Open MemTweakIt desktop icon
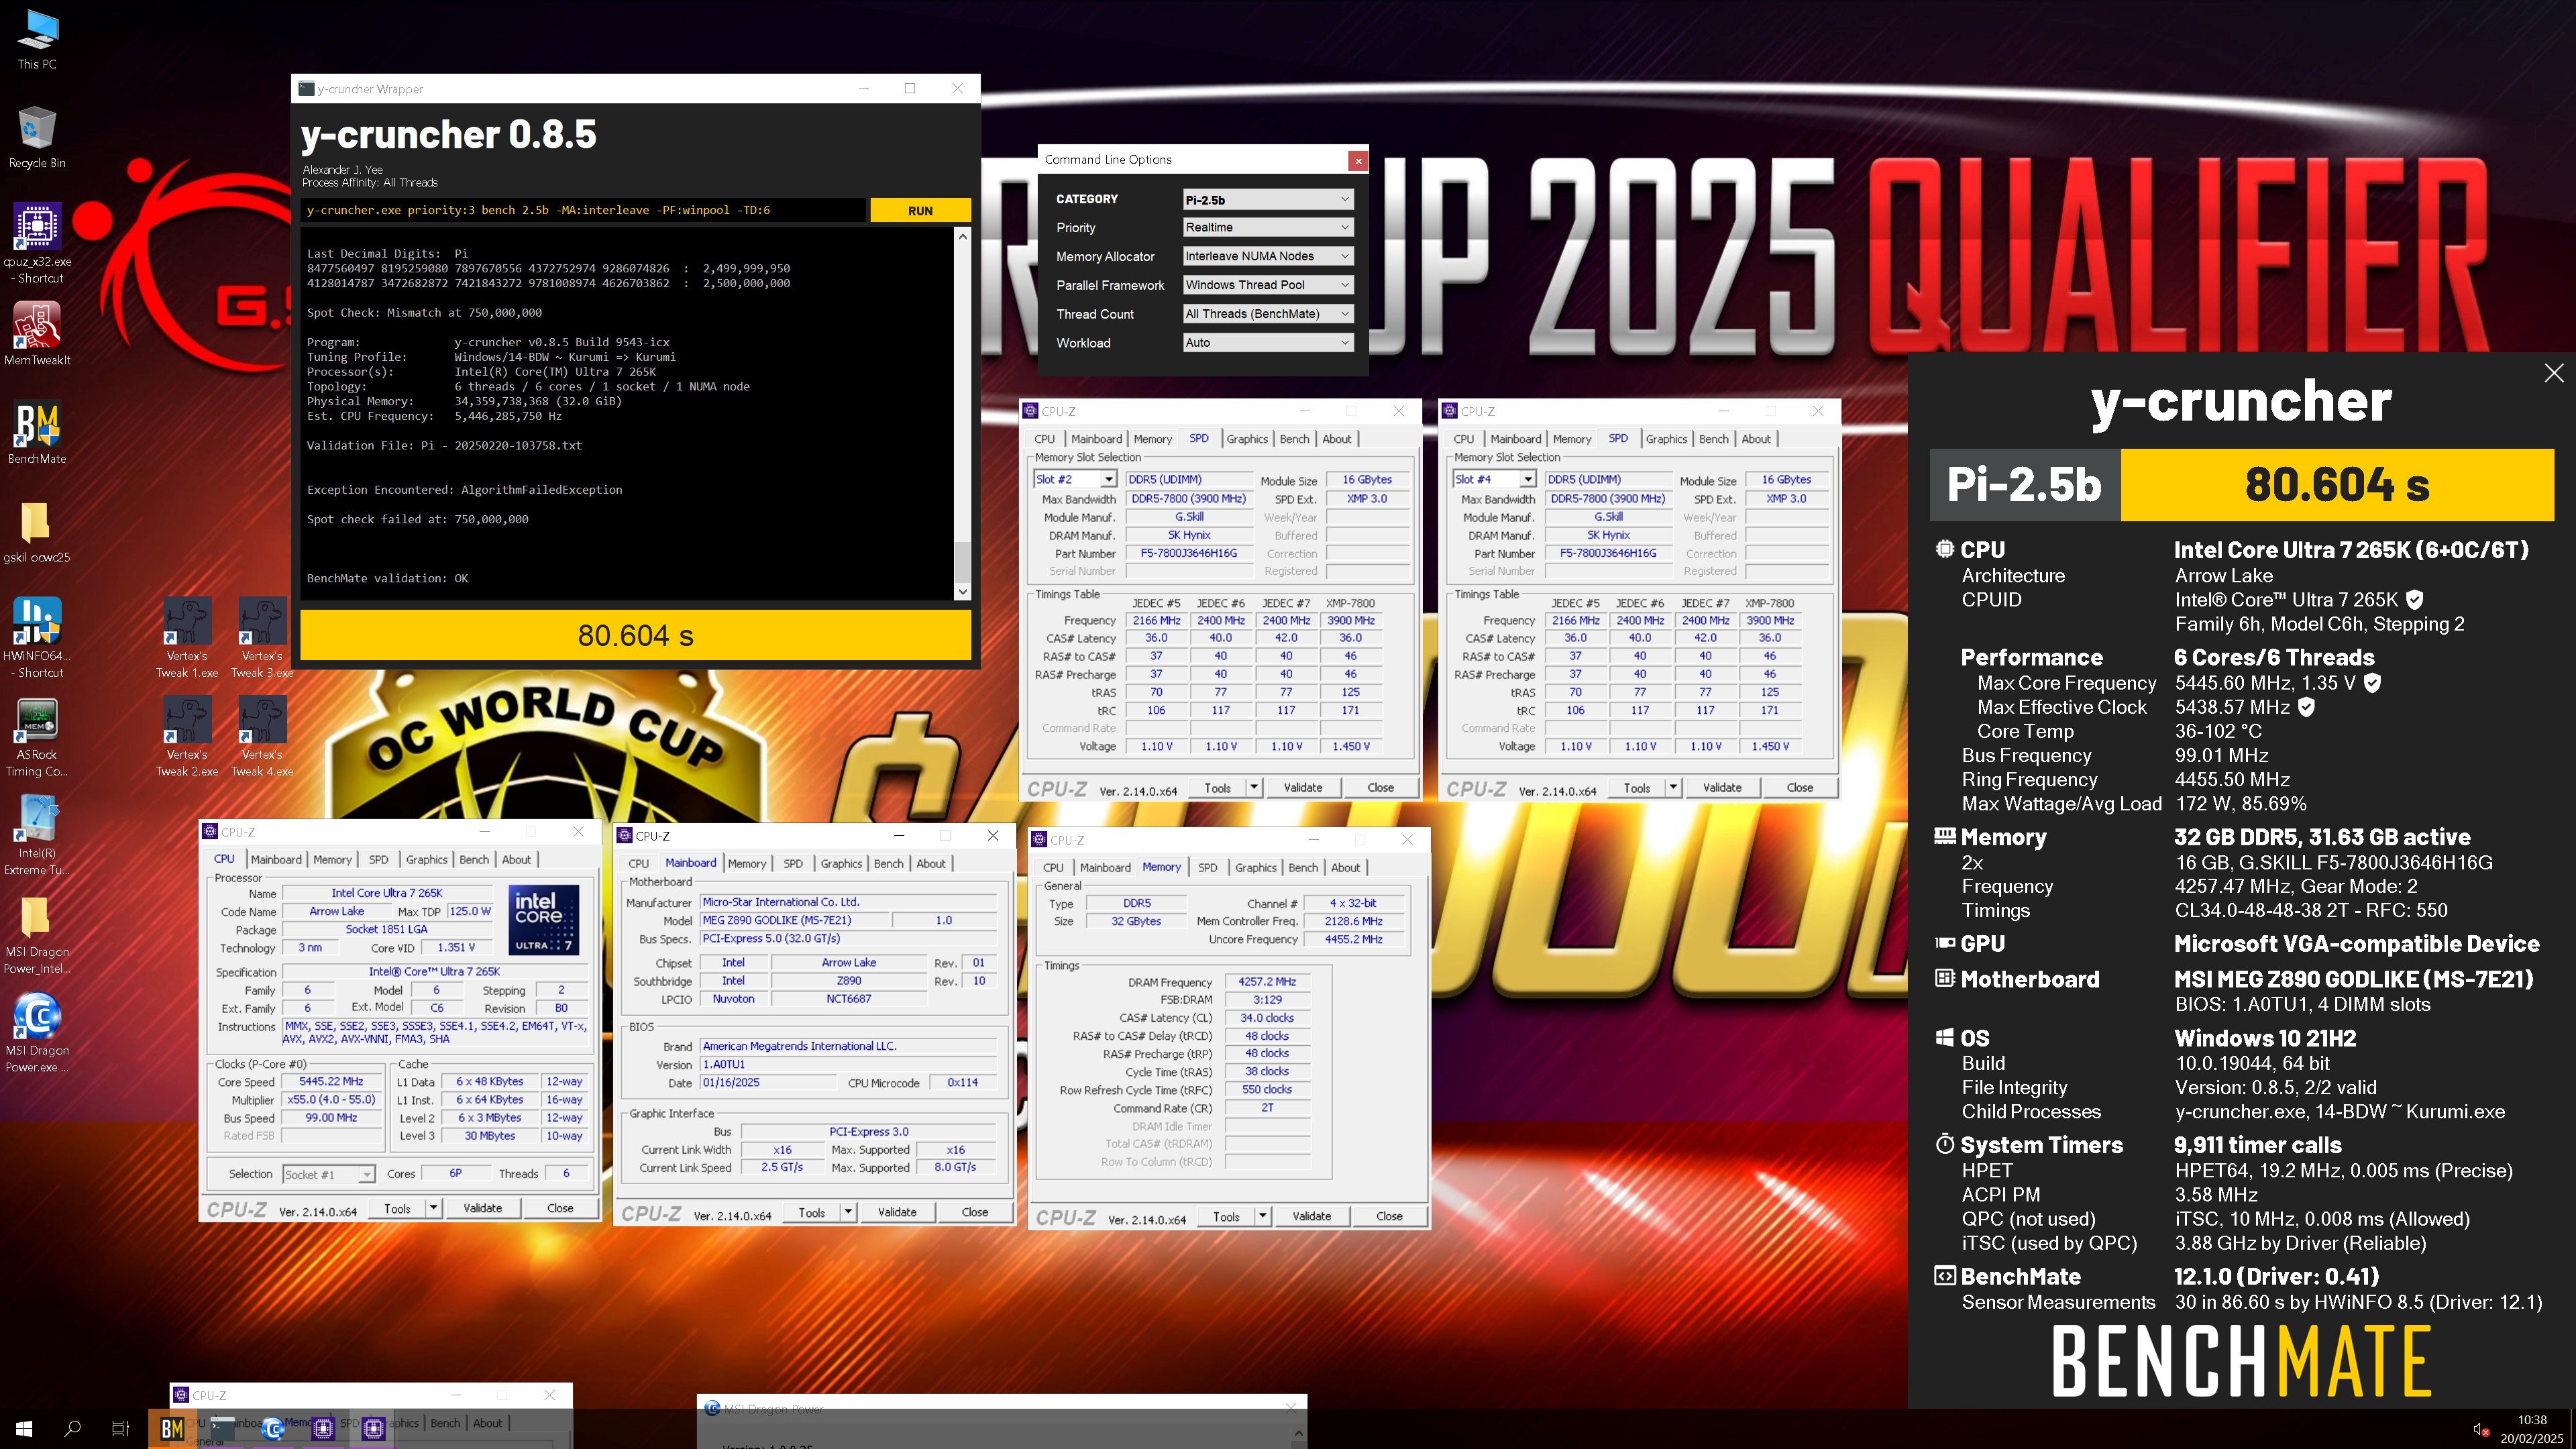 click(37, 335)
